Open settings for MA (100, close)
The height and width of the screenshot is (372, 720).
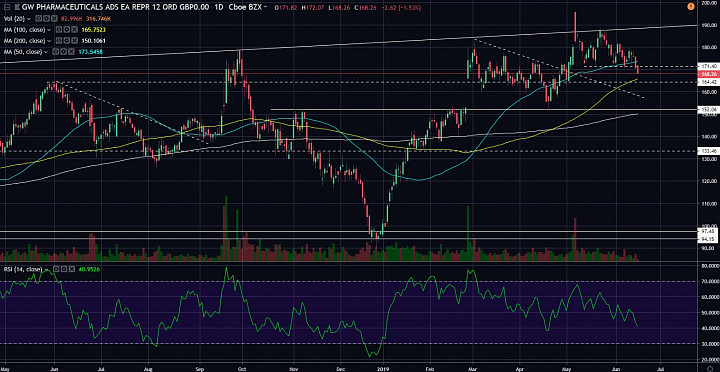tap(67, 29)
